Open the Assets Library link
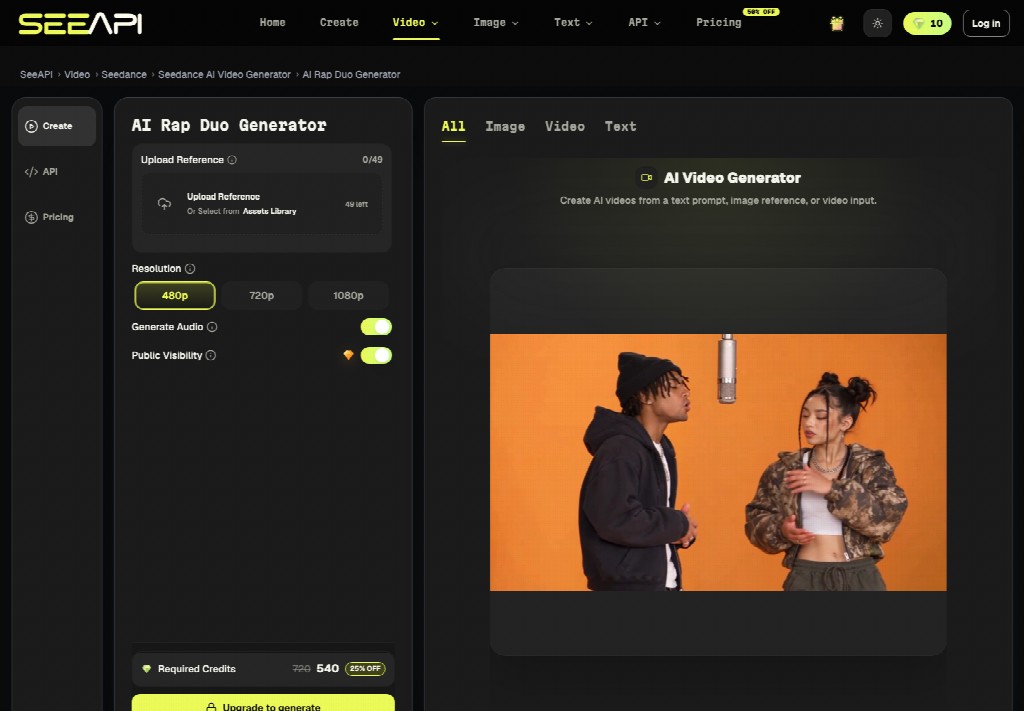 click(270, 212)
